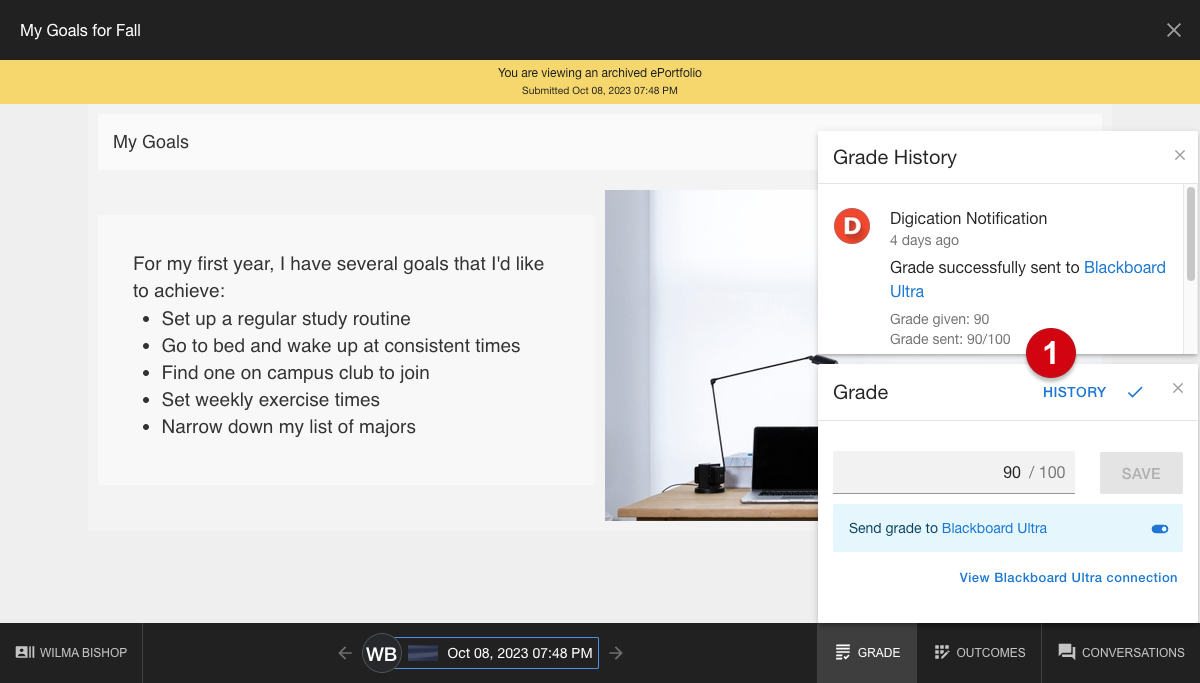
Task: Click the archived ePortfolio notice banner
Action: pyautogui.click(x=600, y=81)
